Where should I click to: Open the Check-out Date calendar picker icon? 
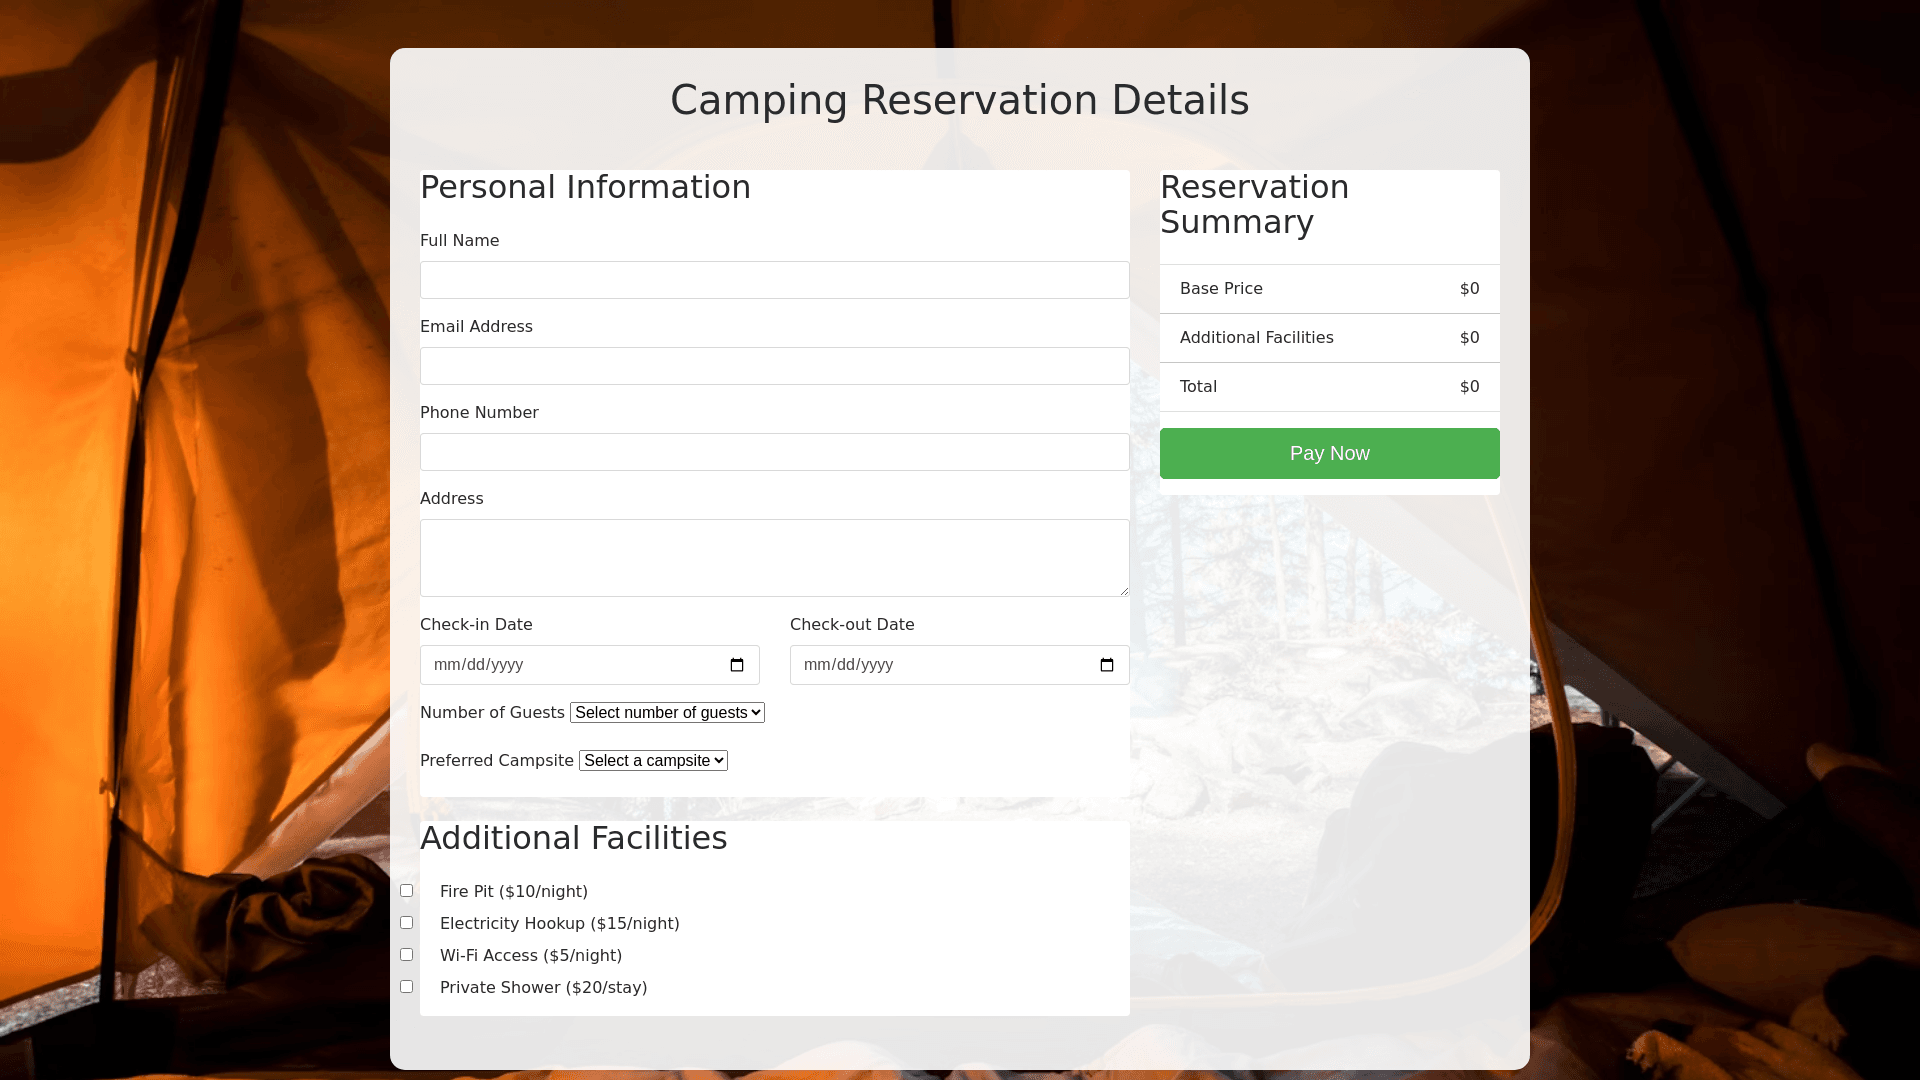coord(1107,665)
